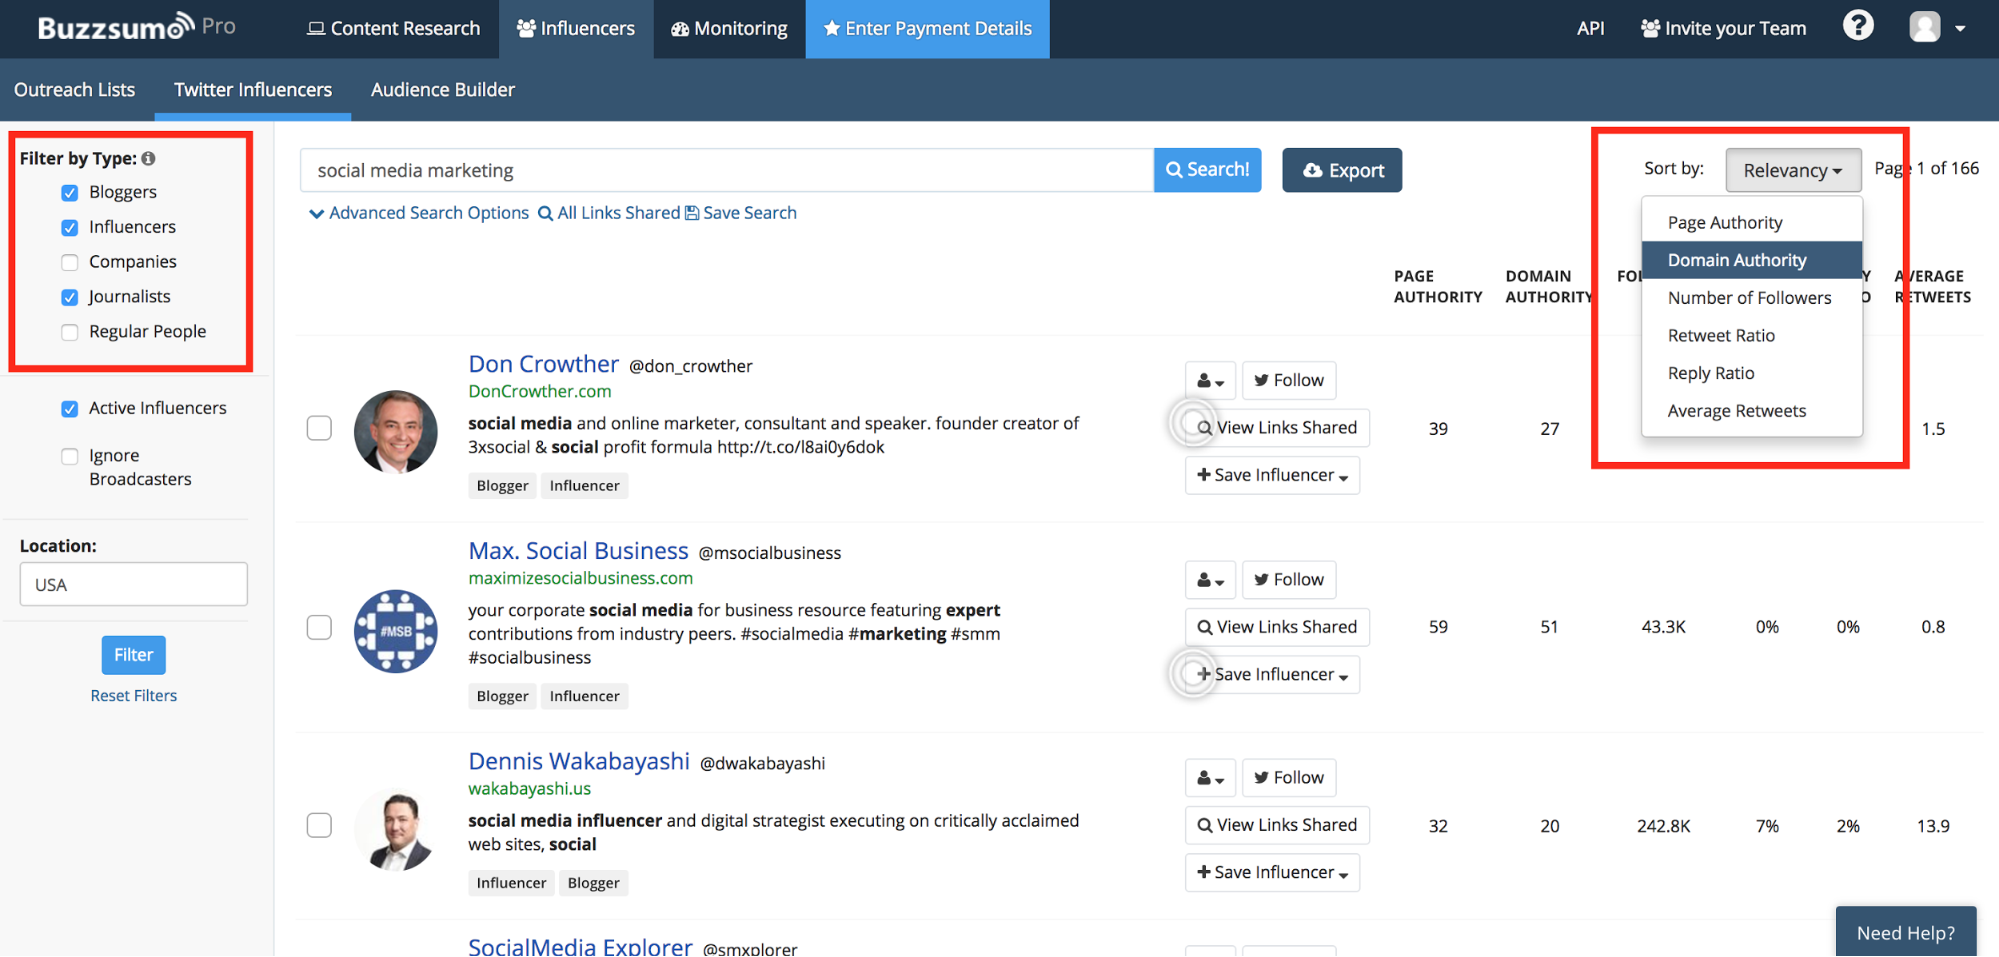Apply filters with the Filter button
This screenshot has height=957, width=1999.
click(x=133, y=655)
